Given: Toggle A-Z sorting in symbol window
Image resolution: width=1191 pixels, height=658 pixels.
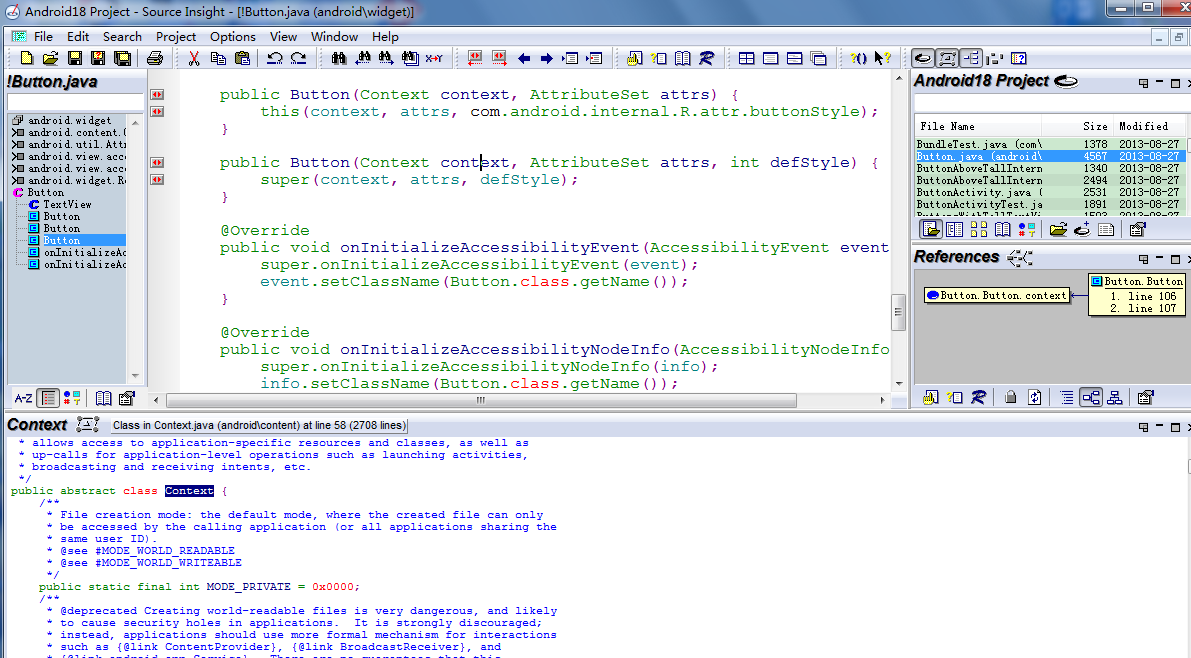Looking at the screenshot, I should point(24,397).
